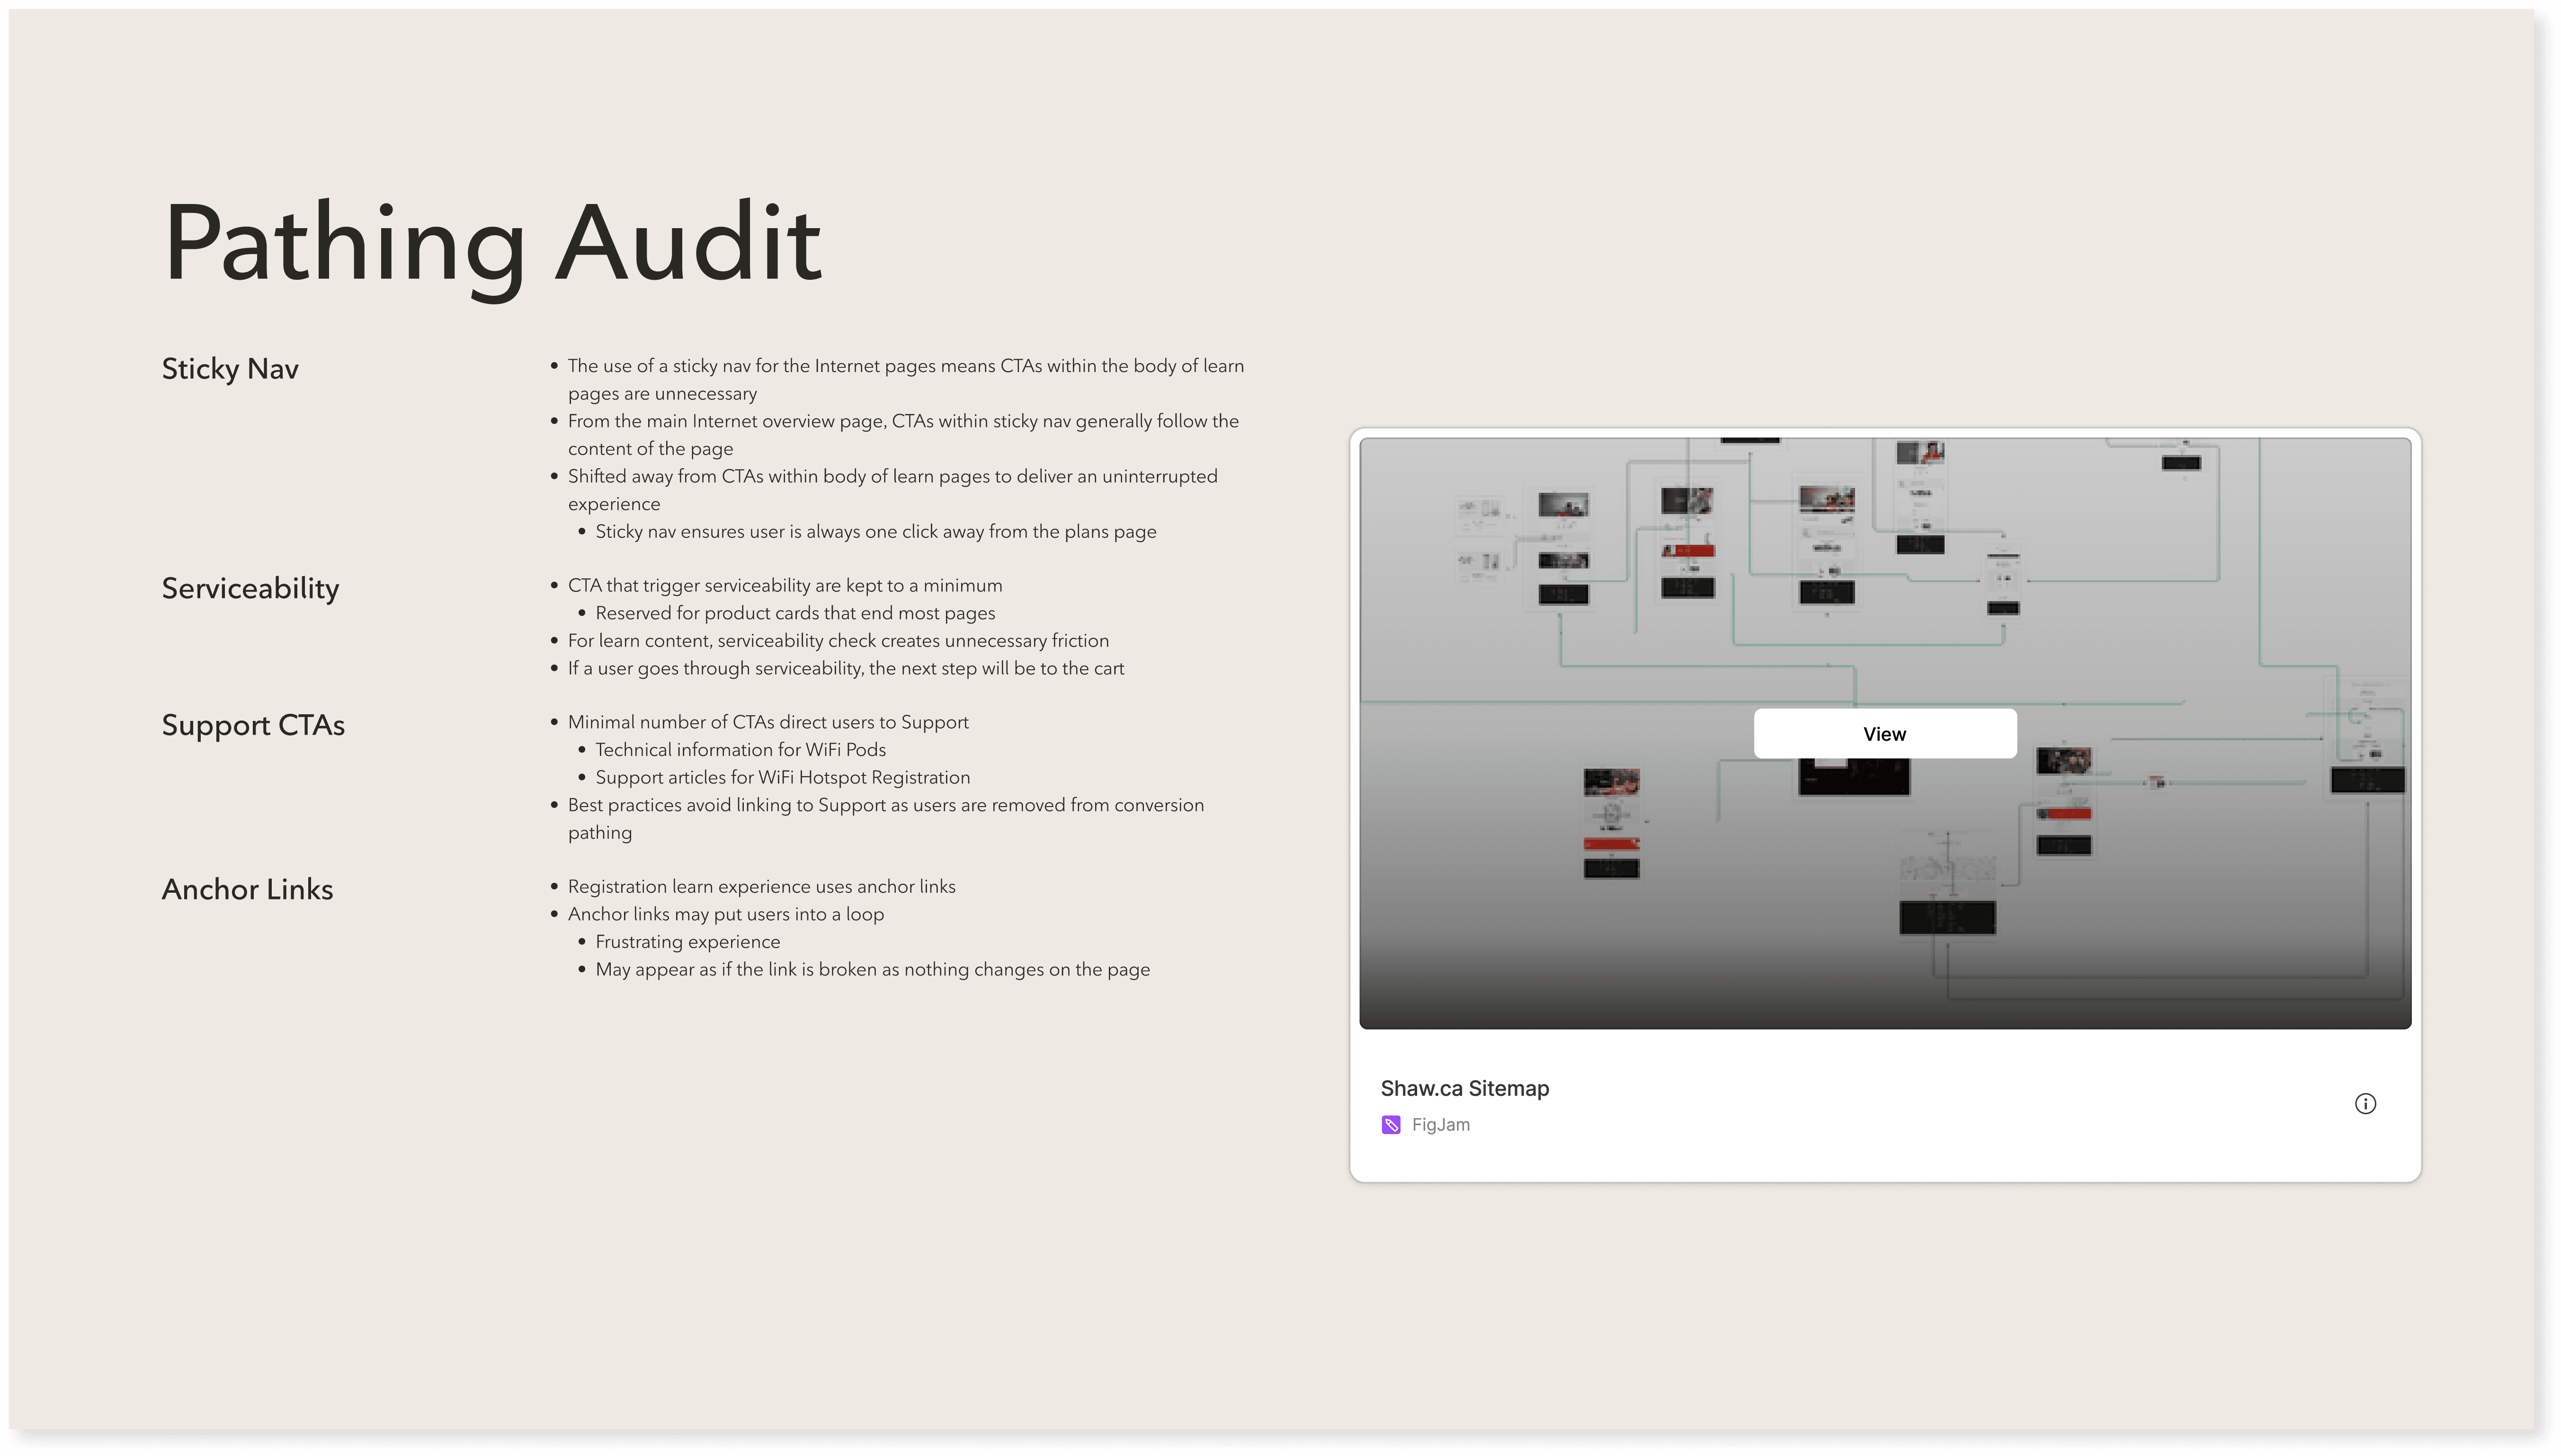Screen dimensions: 2561x1456
Task: Click the Serviceability heading
Action: click(250, 588)
